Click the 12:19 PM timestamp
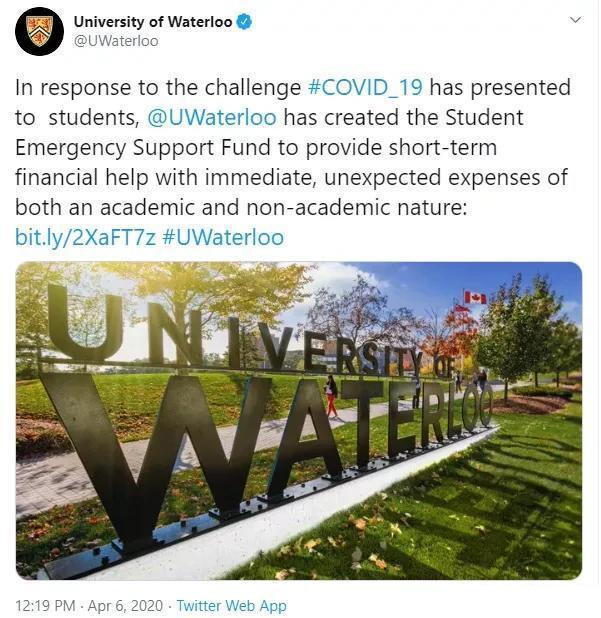Image resolution: width=601 pixels, height=618 pixels. (x=45, y=606)
